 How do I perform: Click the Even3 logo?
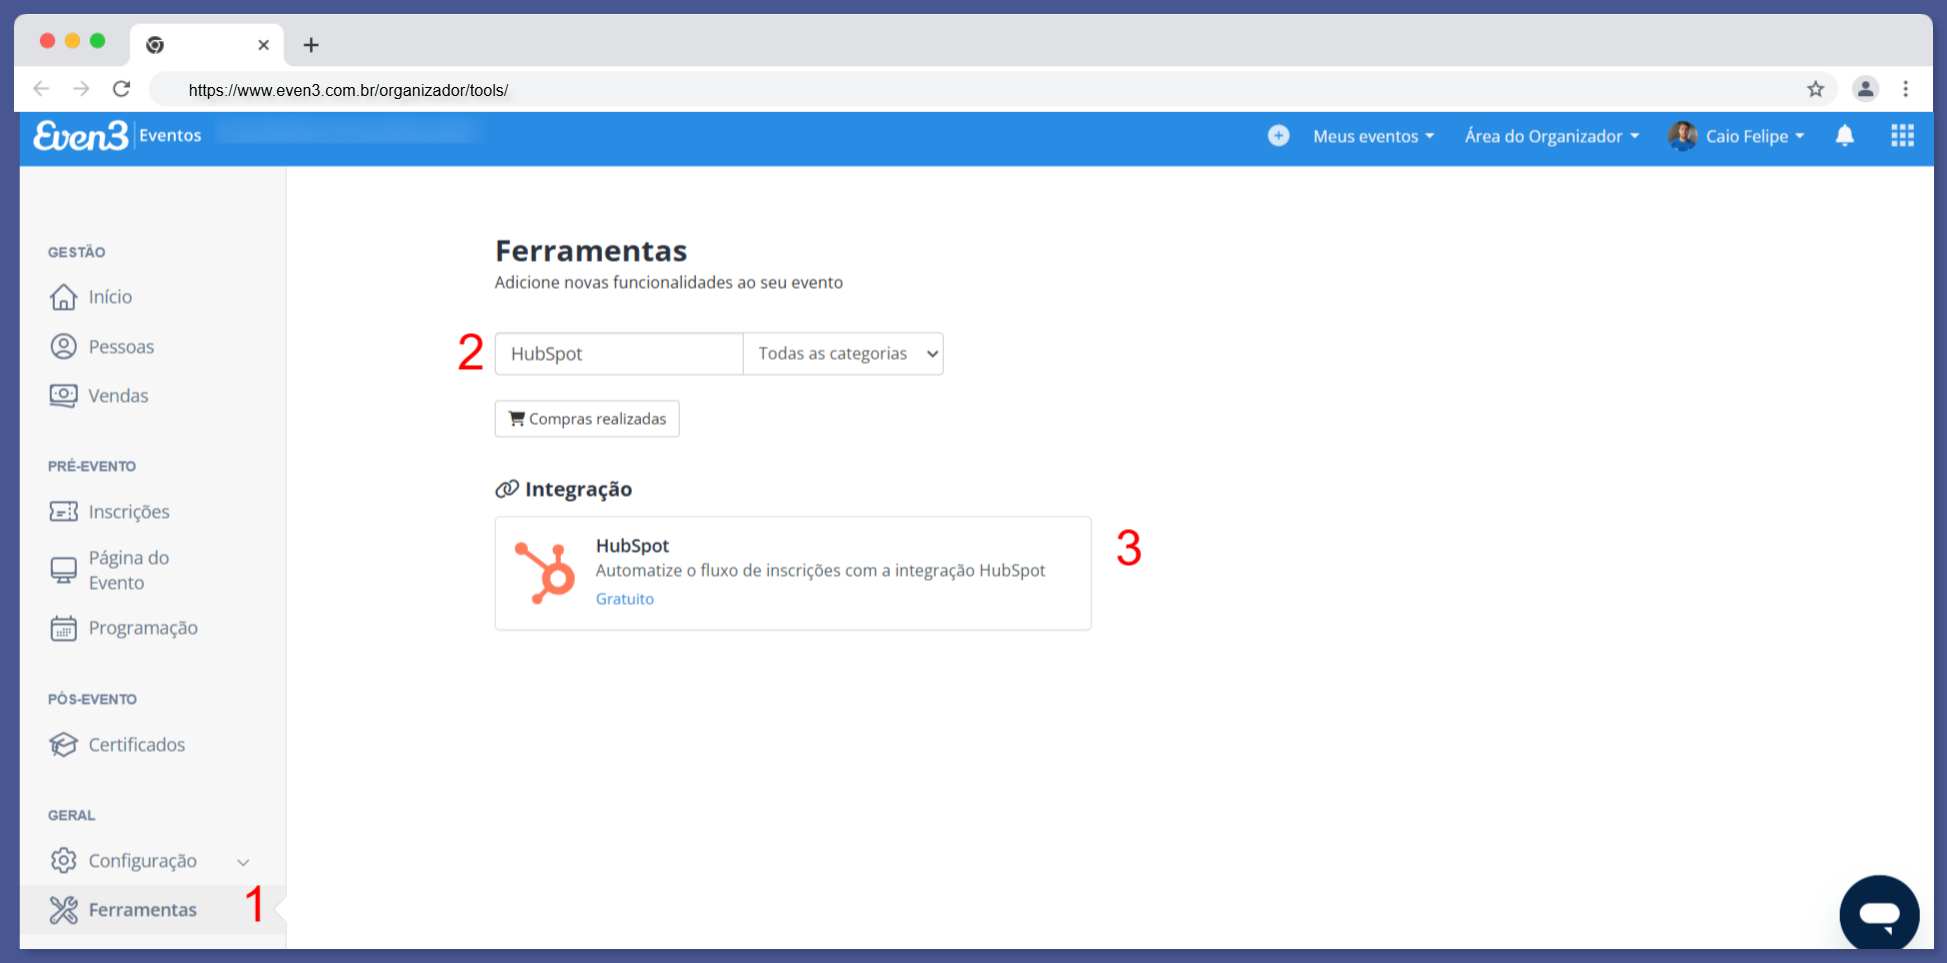[81, 135]
